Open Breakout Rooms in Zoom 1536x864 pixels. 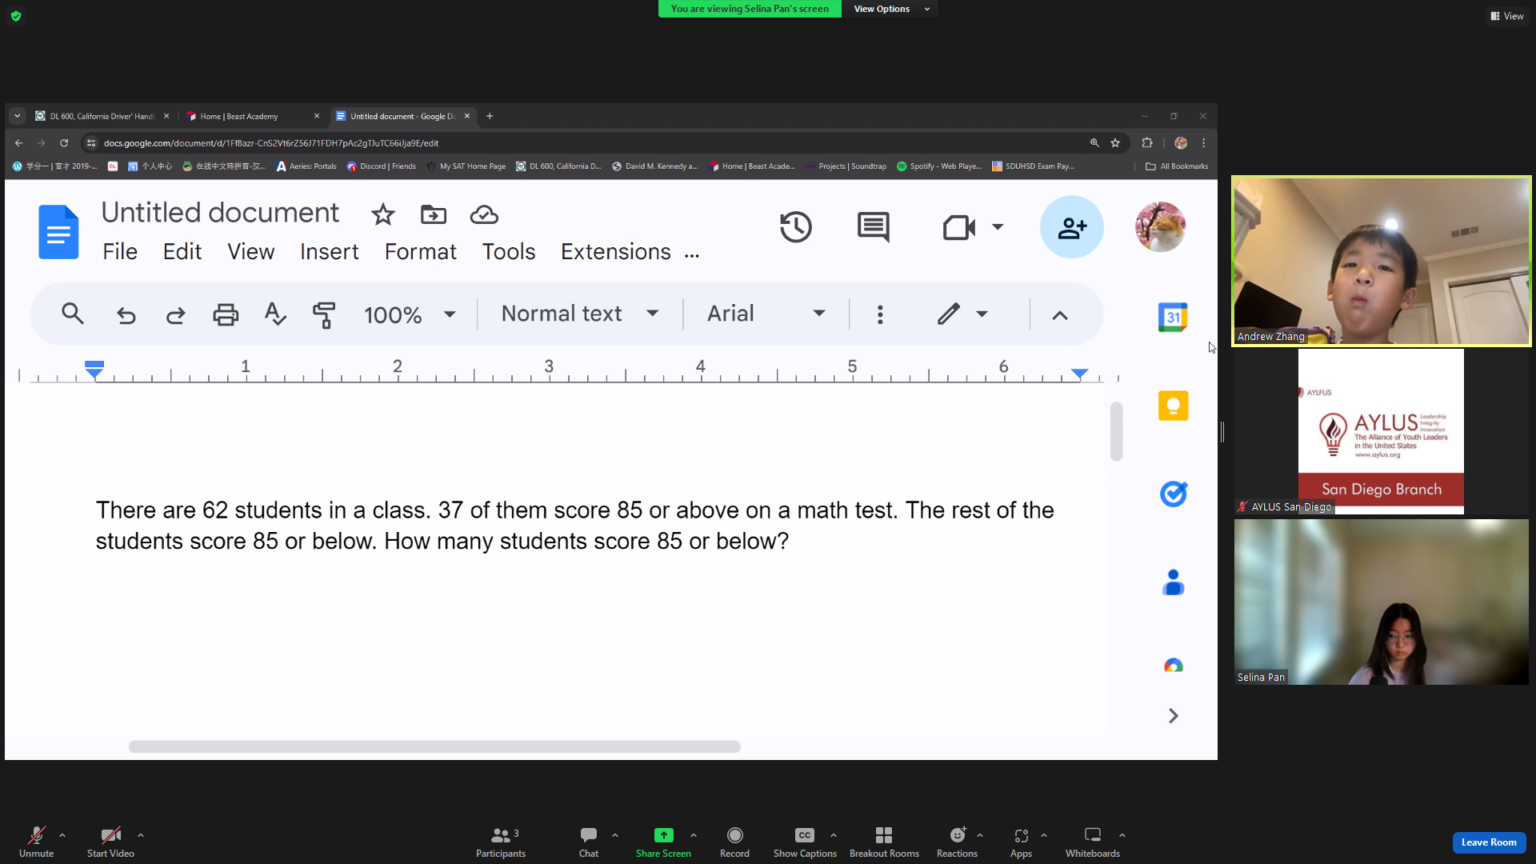pyautogui.click(x=884, y=841)
